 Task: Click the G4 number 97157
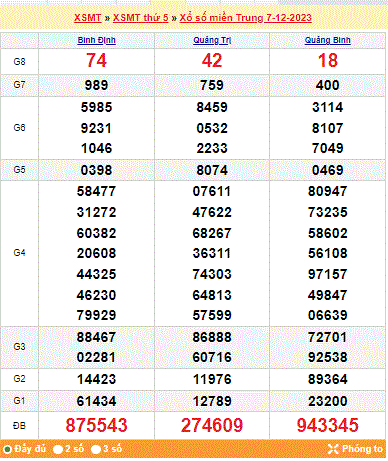[x=328, y=274]
